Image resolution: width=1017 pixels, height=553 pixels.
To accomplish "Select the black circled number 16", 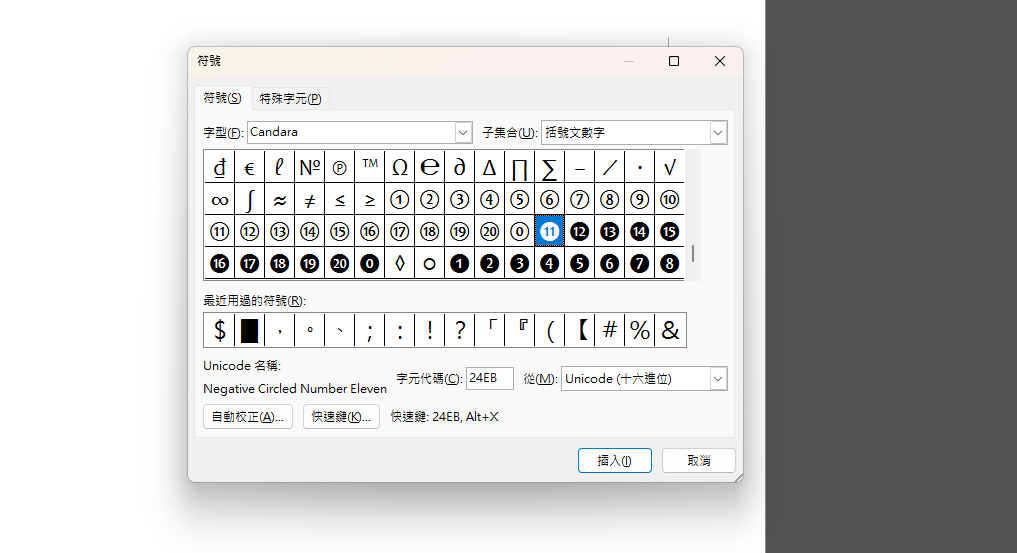I will 219,263.
